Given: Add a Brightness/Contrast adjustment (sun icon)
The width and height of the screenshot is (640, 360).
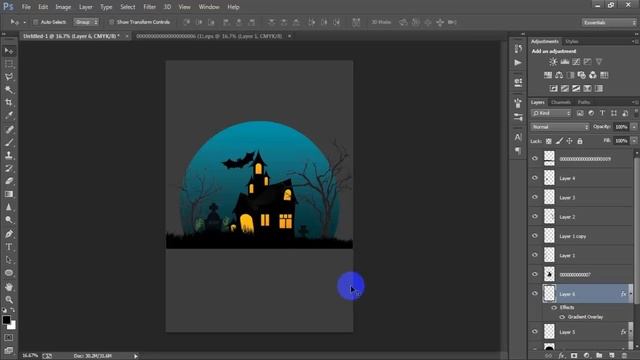Looking at the screenshot, I should click(x=553, y=62).
